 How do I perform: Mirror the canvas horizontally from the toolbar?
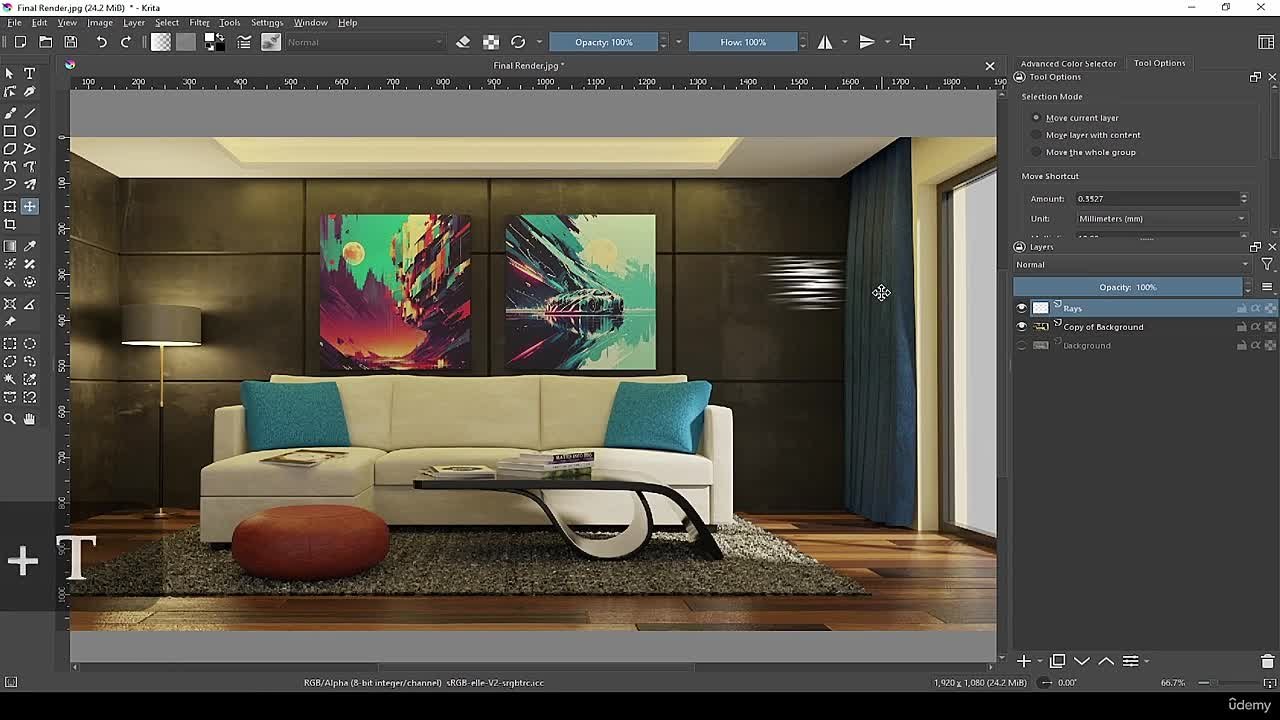824,41
